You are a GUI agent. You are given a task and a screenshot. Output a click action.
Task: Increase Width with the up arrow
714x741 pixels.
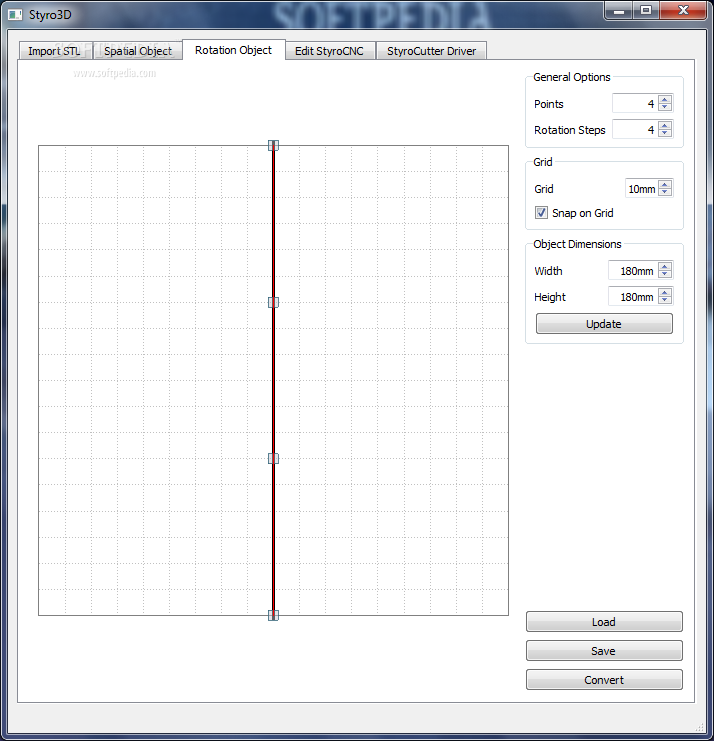pos(665,267)
